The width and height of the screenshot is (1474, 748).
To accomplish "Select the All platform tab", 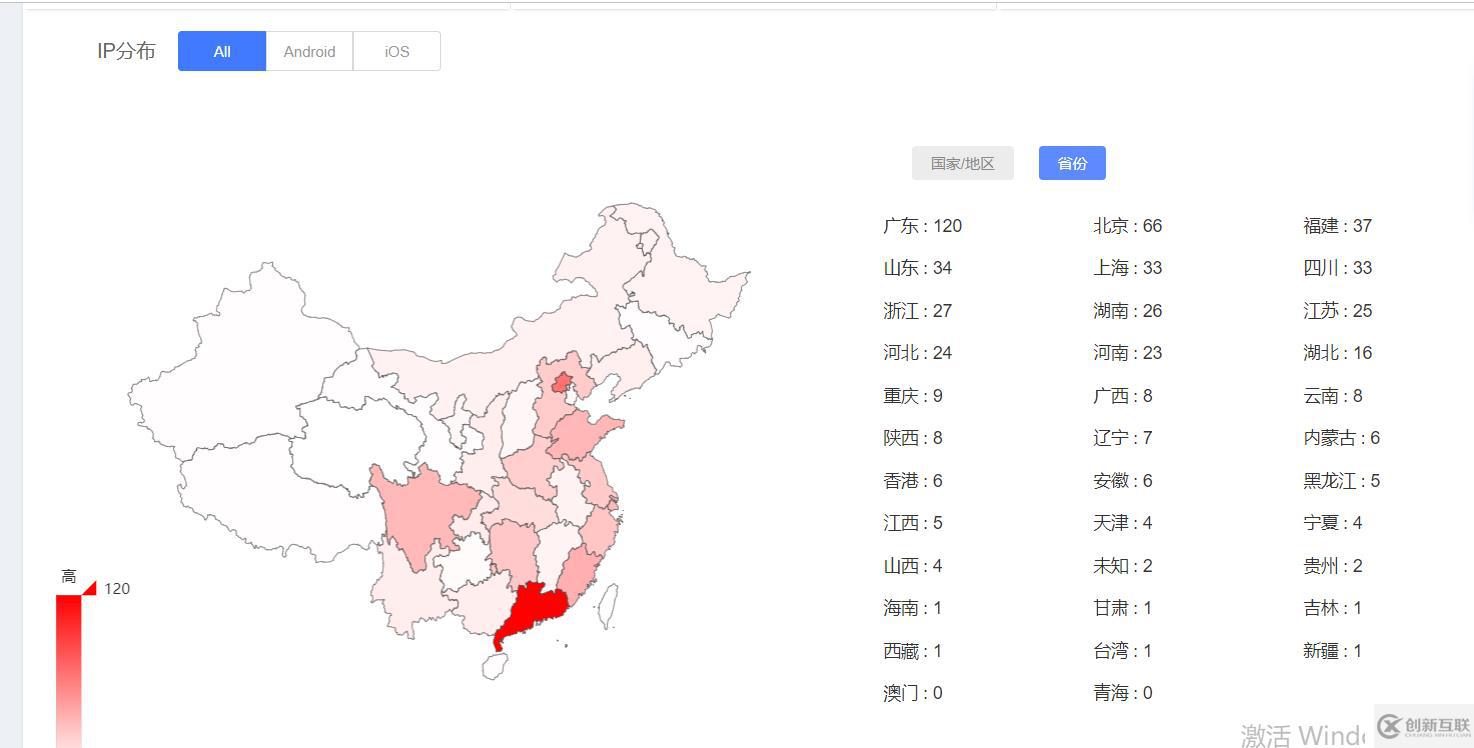I will (x=222, y=51).
